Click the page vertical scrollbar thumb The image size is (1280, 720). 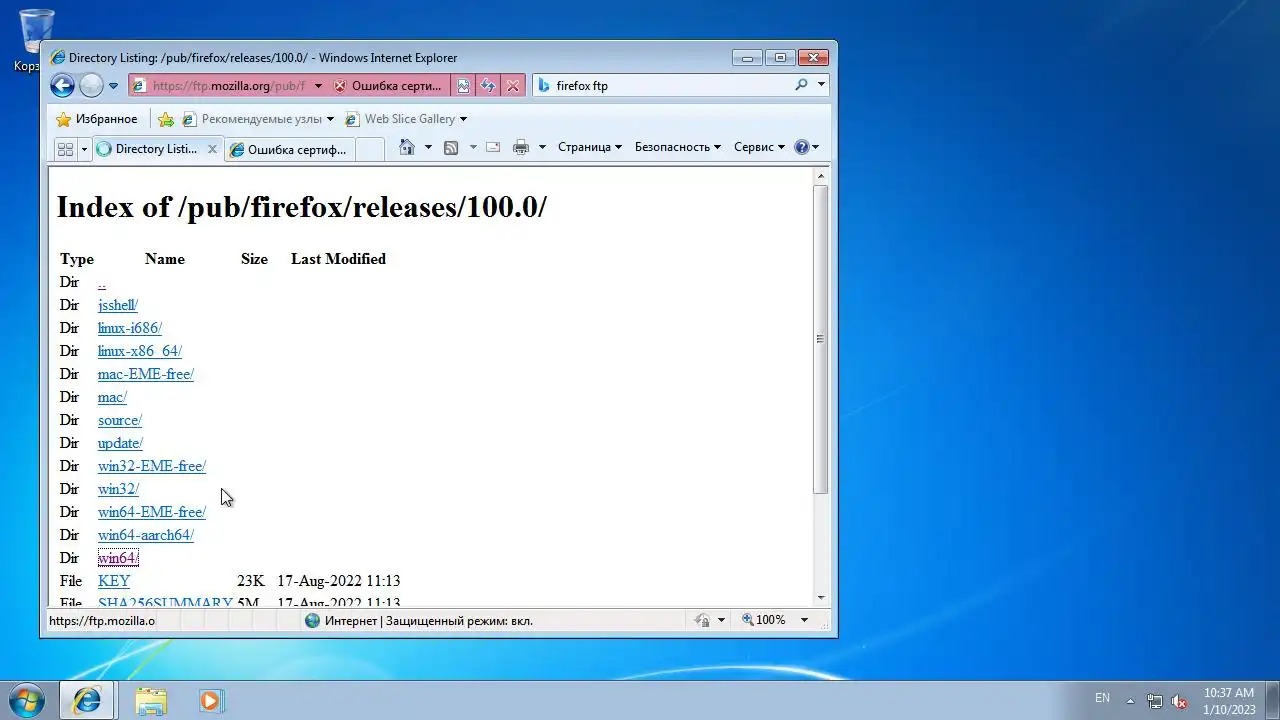pyautogui.click(x=820, y=339)
